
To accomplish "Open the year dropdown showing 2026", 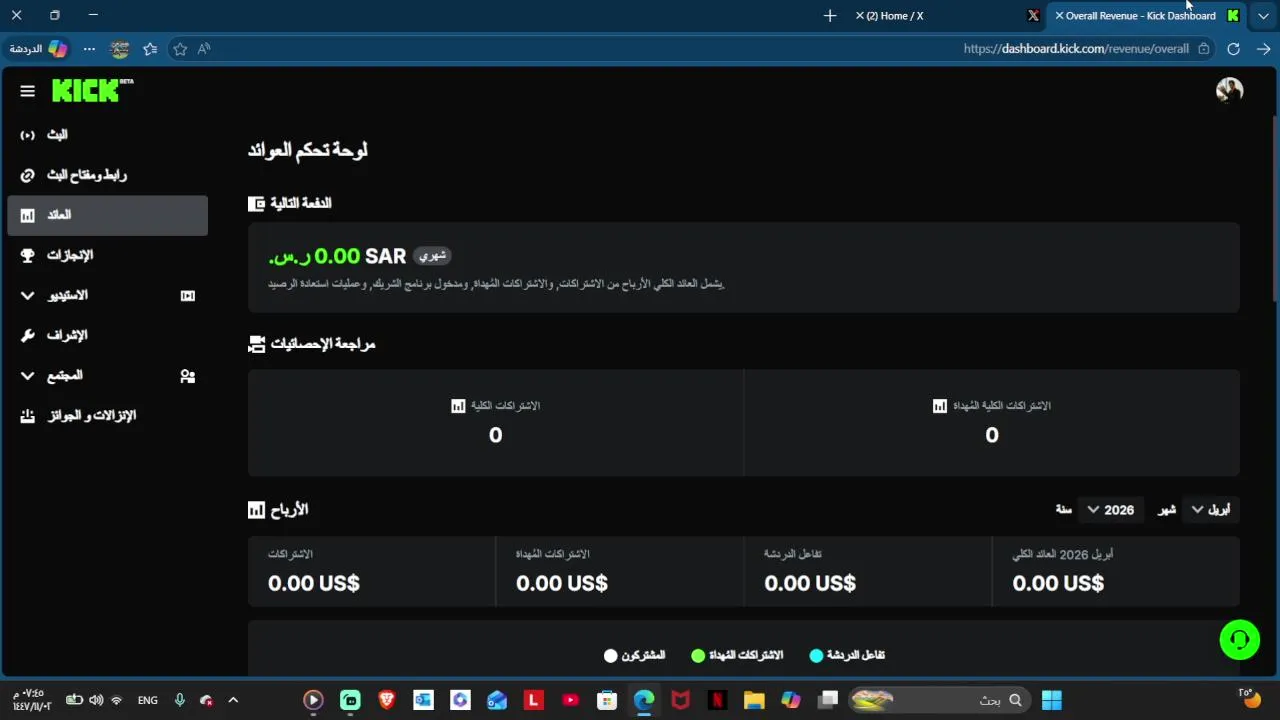I will tap(1110, 510).
